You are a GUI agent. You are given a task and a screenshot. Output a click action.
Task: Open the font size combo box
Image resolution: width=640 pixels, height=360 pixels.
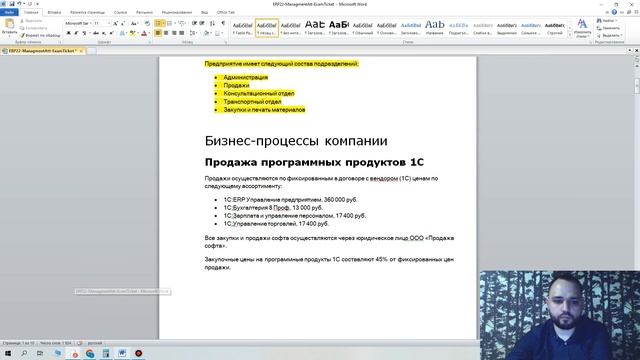(102, 24)
